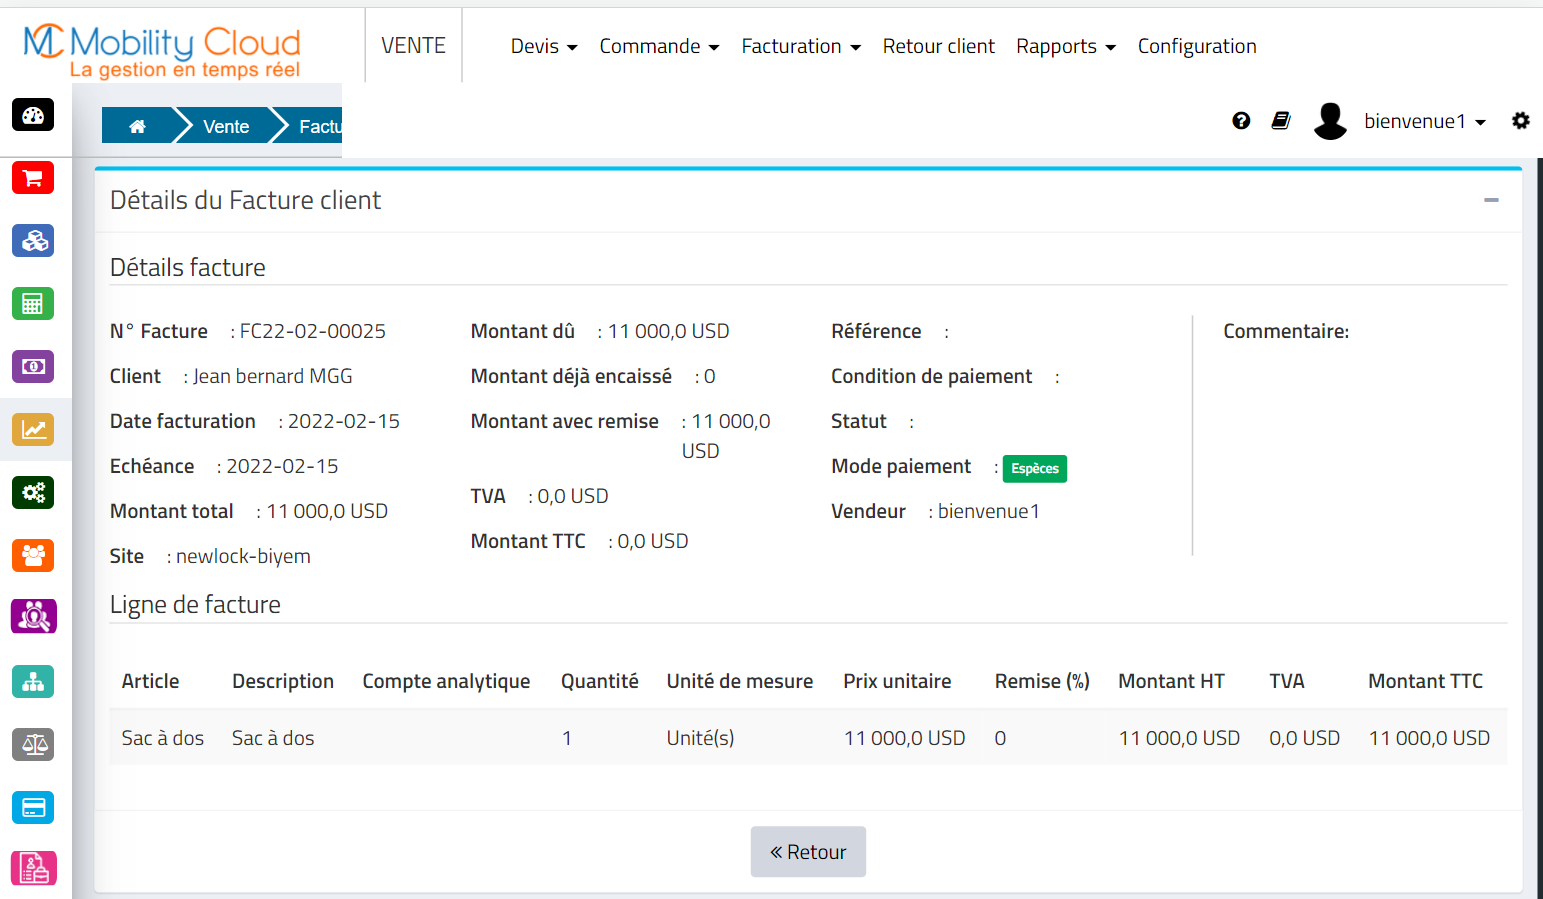The height and width of the screenshot is (899, 1543).
Task: Open the help question mark icon
Action: (1241, 121)
